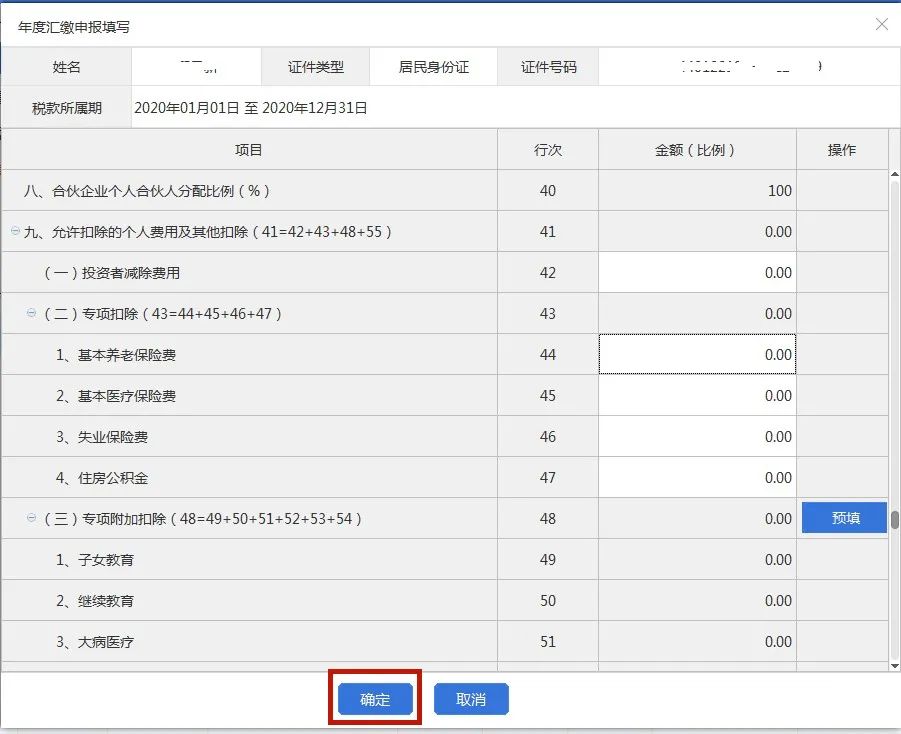Click the 姓名 label cell
Viewport: 901px width, 734px height.
tap(67, 67)
